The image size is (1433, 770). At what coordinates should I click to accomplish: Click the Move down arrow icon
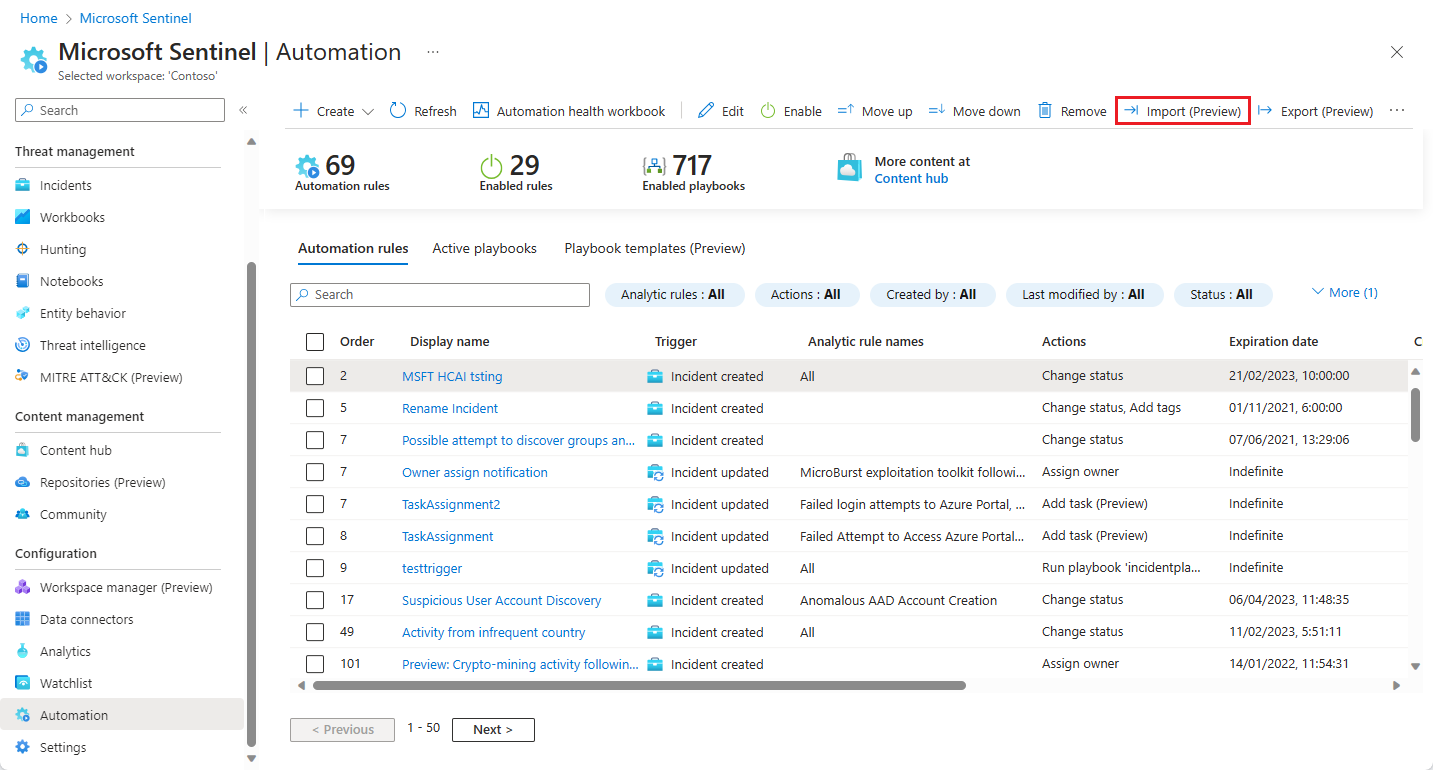937,111
